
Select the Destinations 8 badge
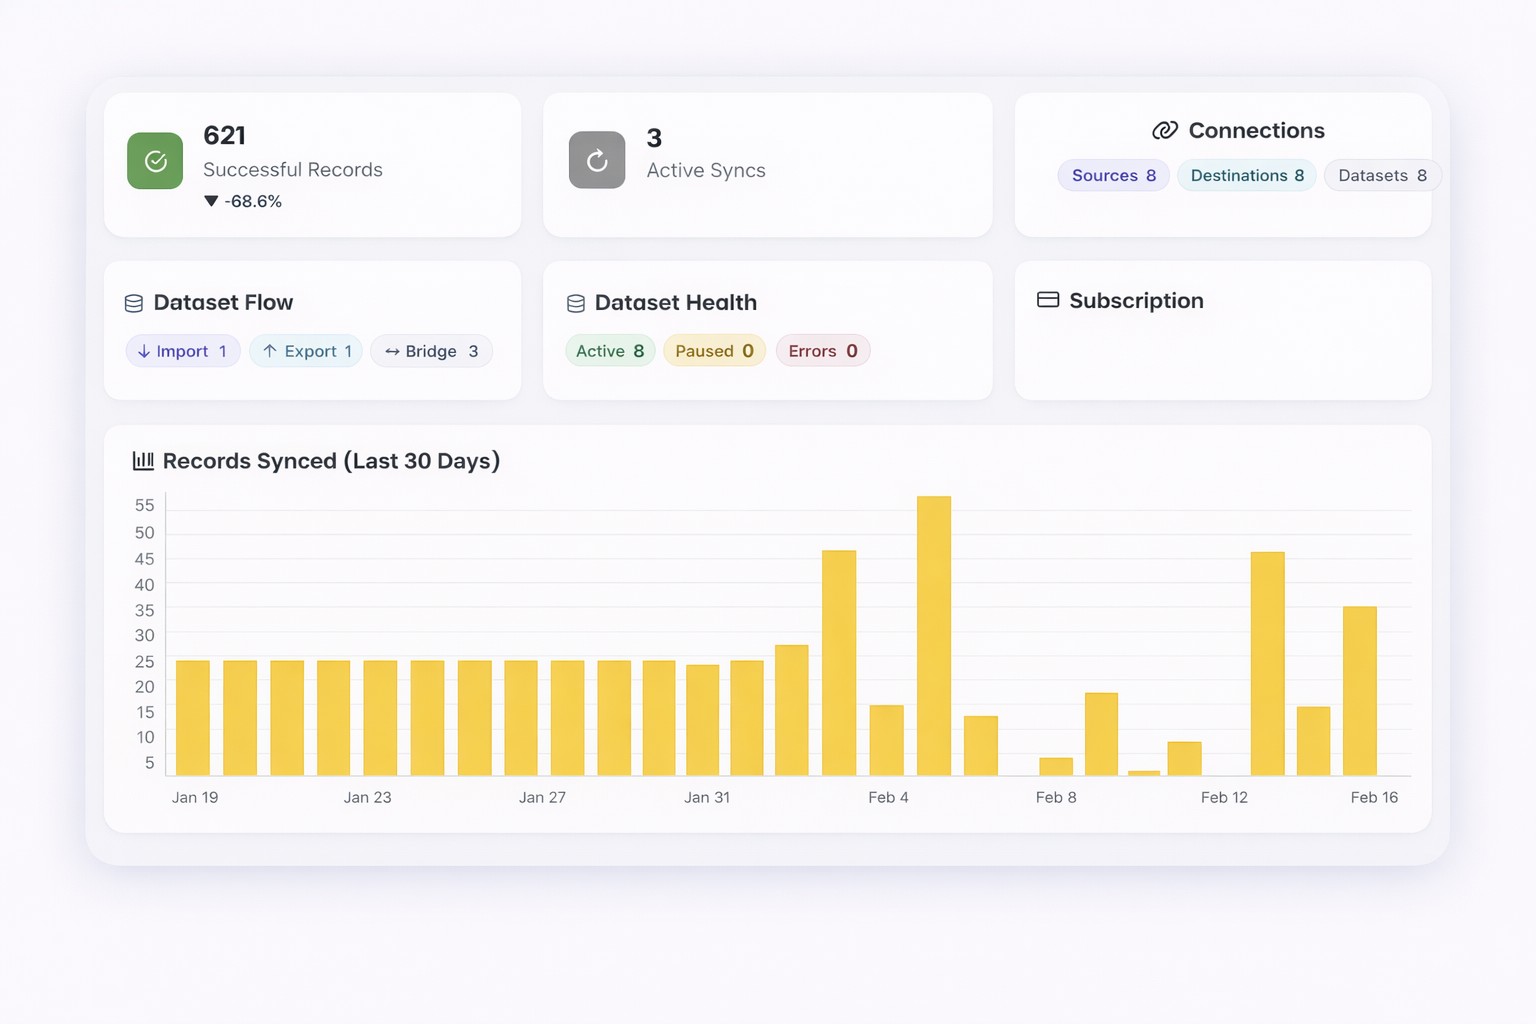1246,175
